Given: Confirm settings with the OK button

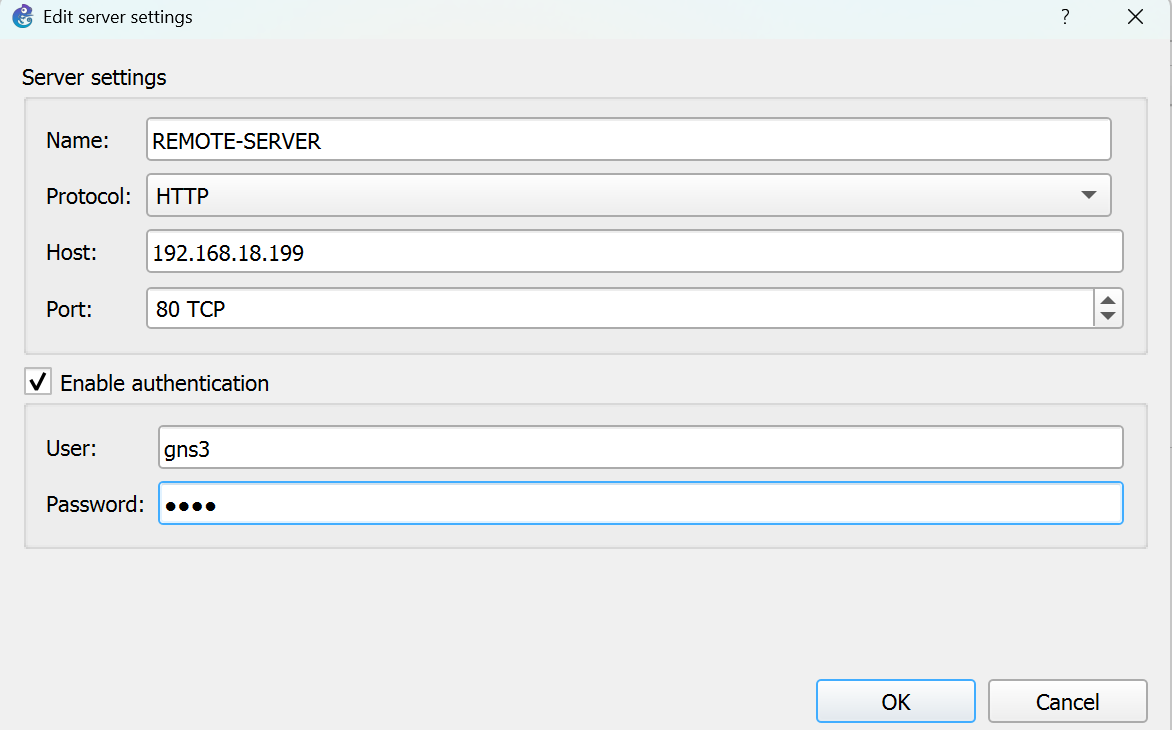Looking at the screenshot, I should coord(895,702).
